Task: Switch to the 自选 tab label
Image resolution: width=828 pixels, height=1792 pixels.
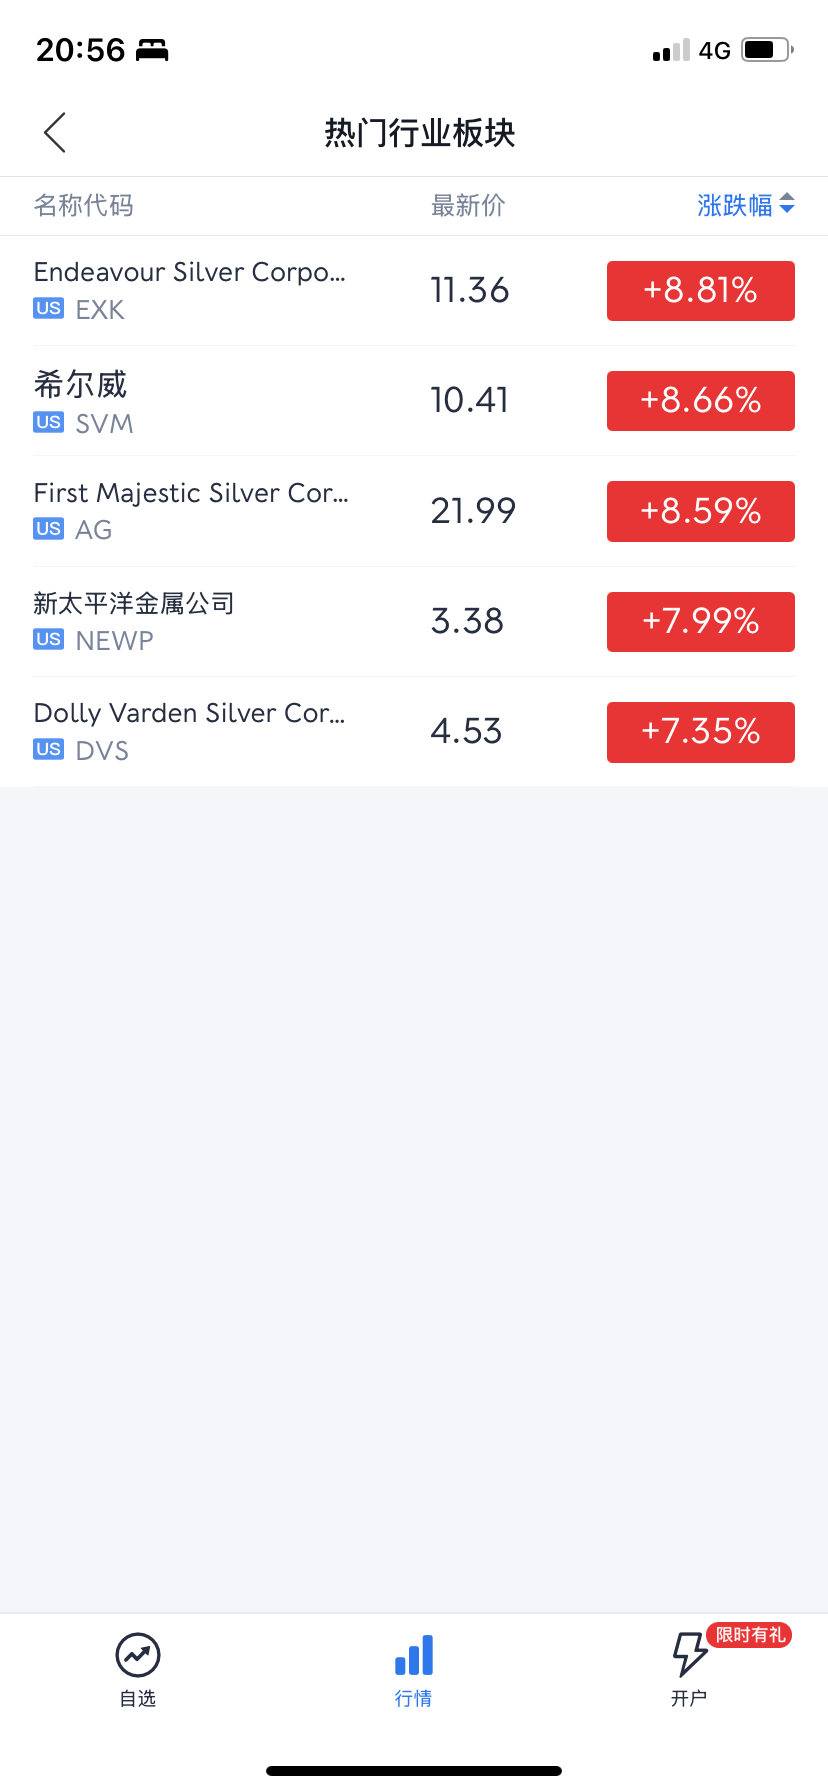Action: 138,1698
